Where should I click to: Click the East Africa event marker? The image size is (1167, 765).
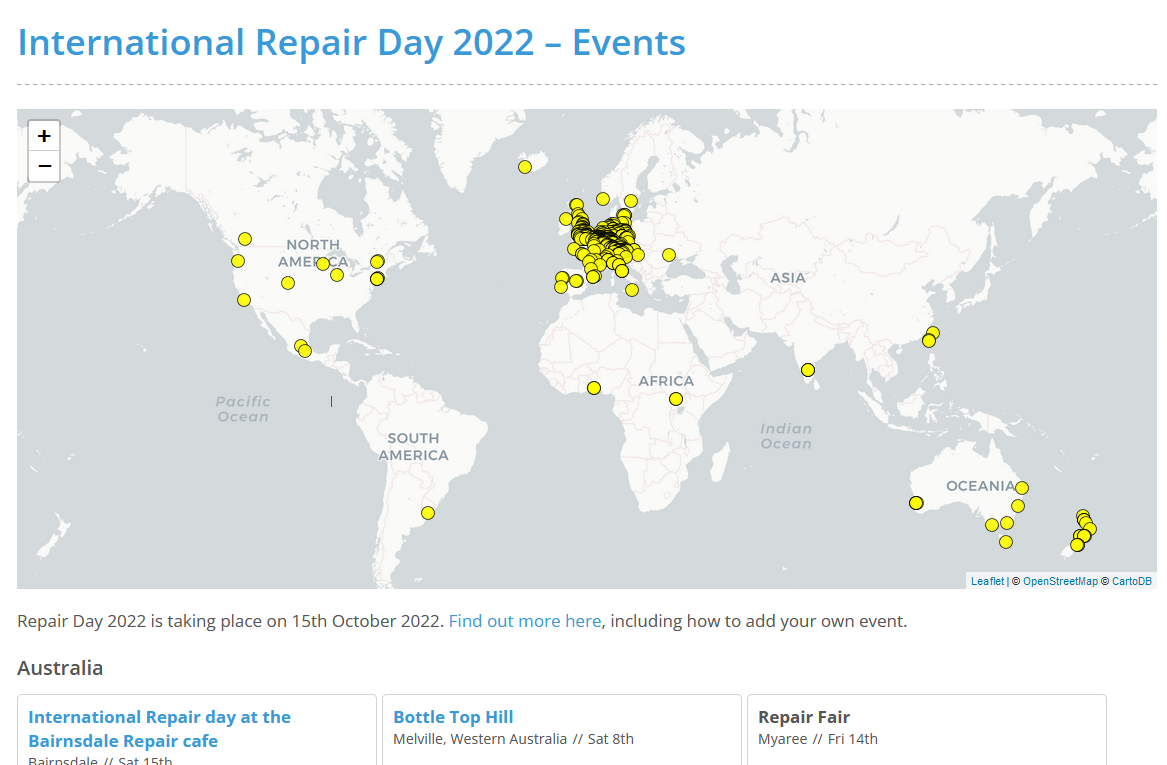pyautogui.click(x=676, y=399)
